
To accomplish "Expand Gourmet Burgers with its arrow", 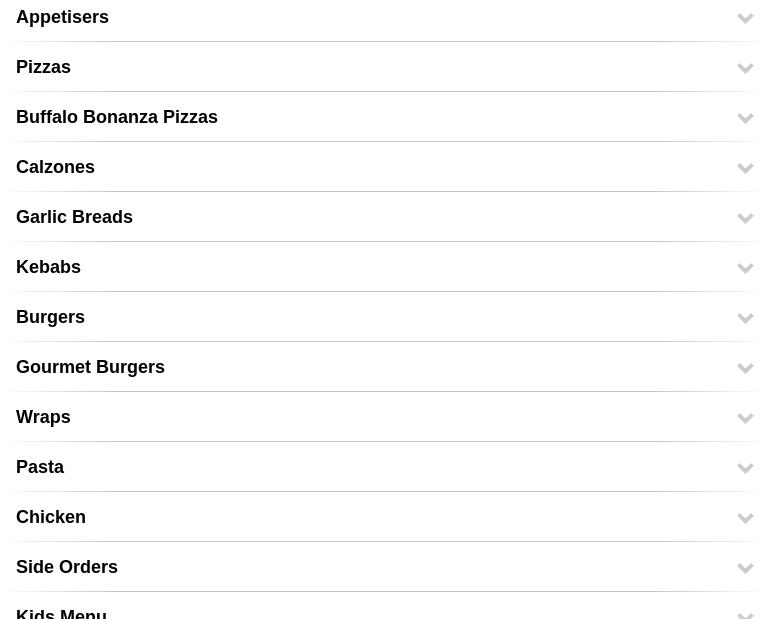I will tap(745, 369).
